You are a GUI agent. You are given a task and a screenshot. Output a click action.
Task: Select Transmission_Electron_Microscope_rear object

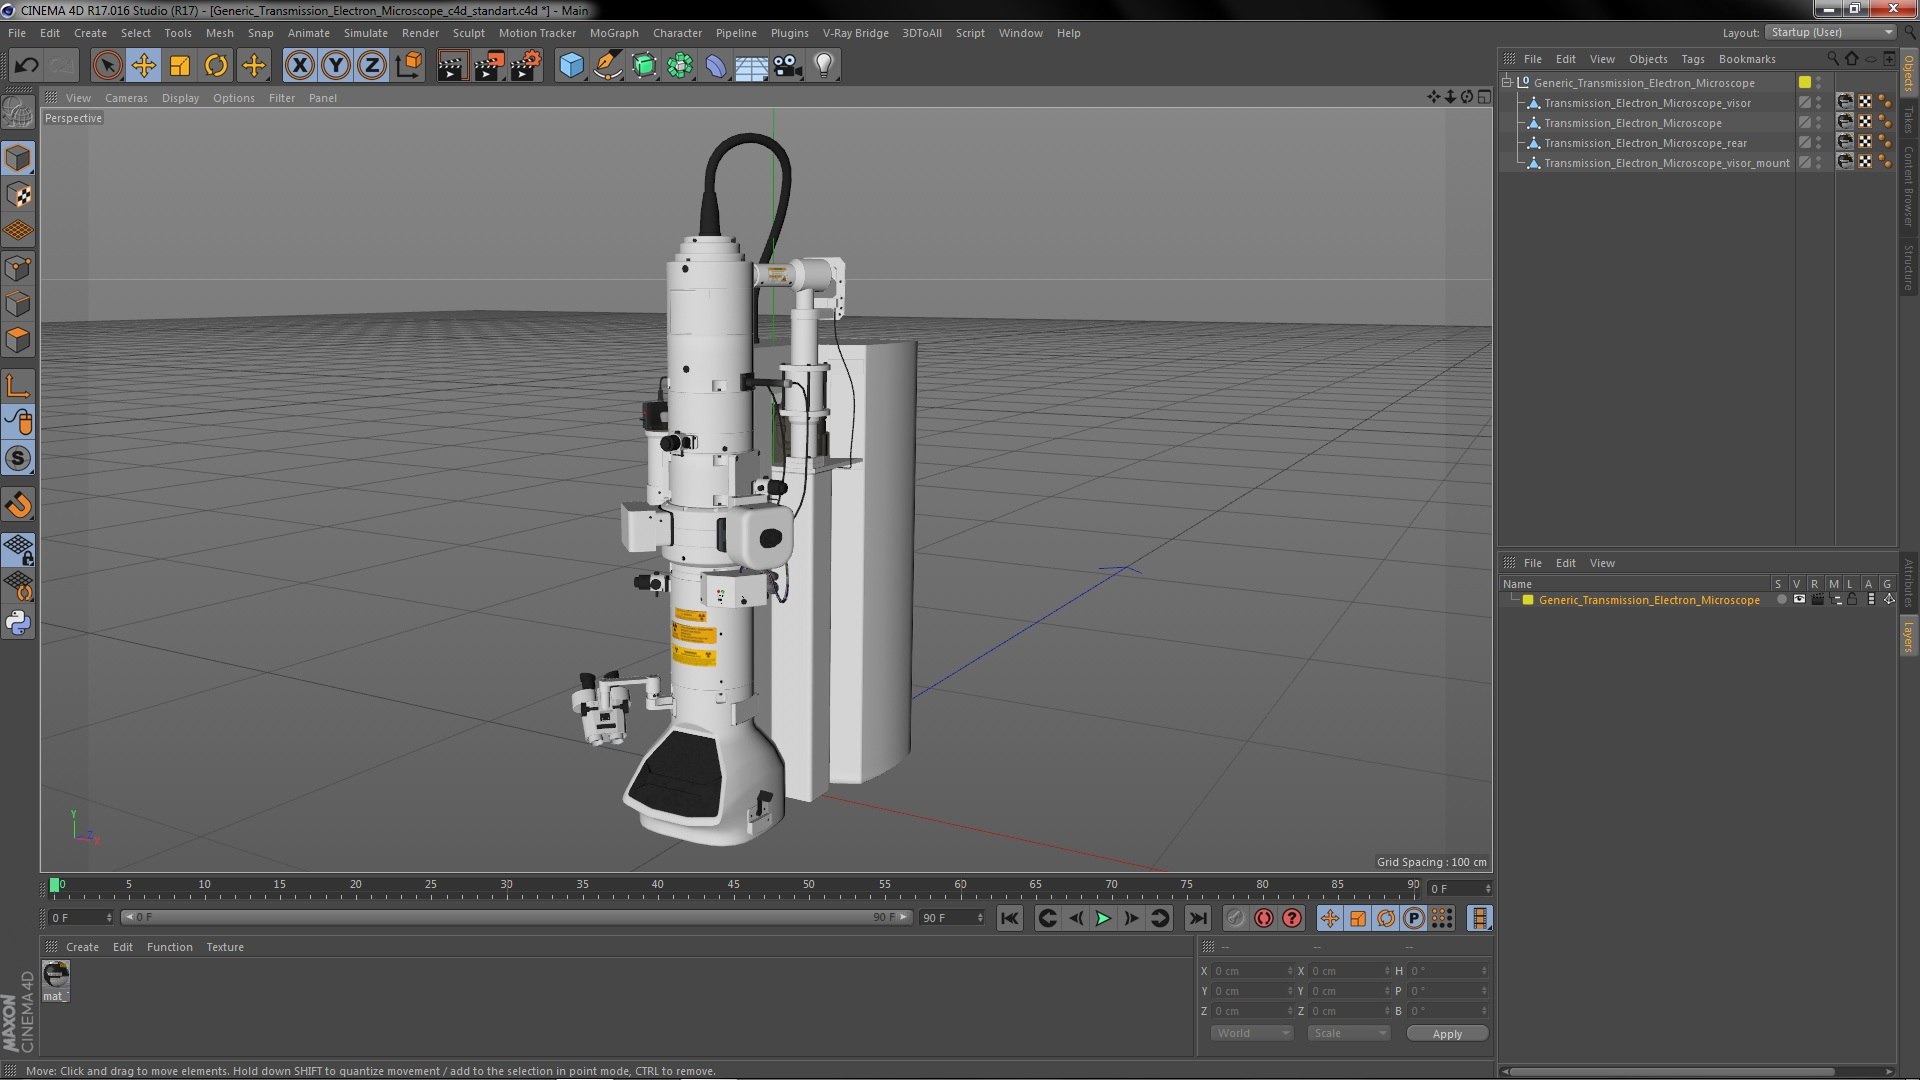pos(1645,143)
